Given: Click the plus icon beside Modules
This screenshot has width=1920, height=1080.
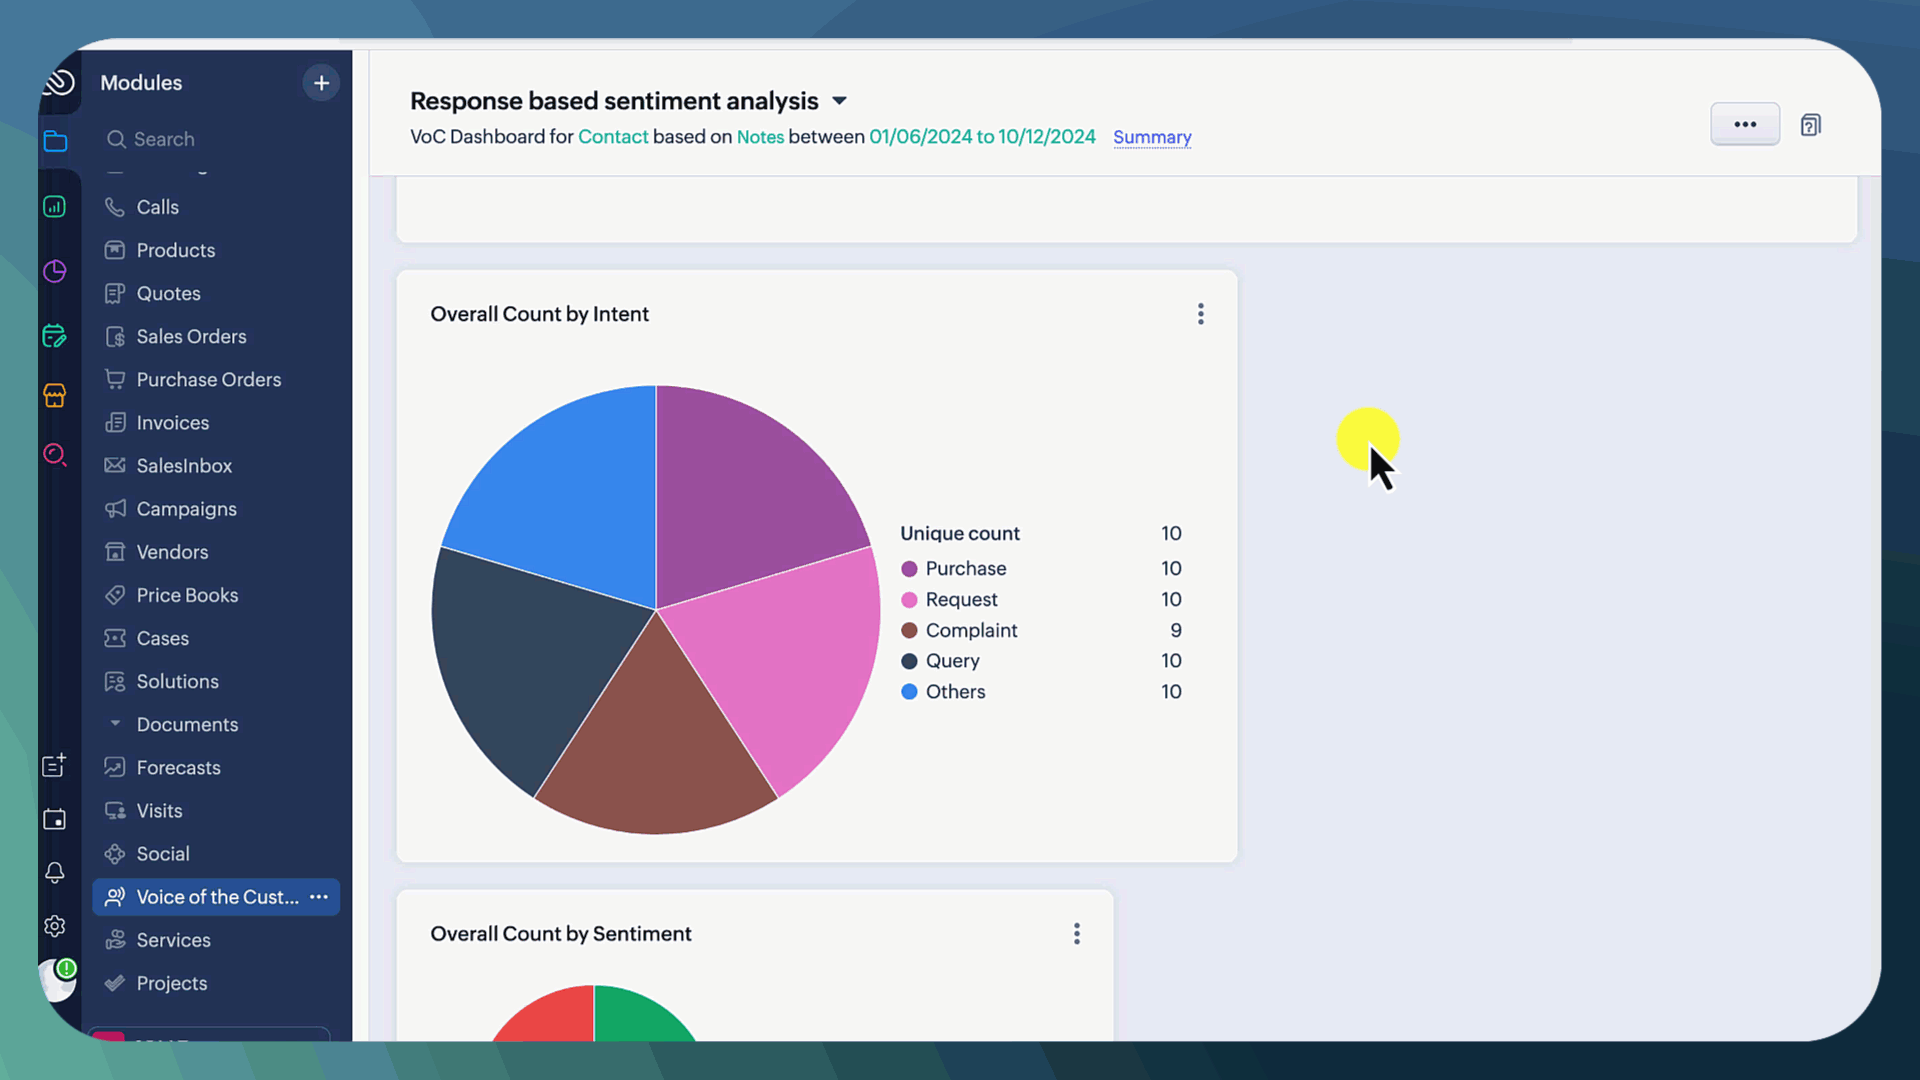Looking at the screenshot, I should [x=321, y=83].
